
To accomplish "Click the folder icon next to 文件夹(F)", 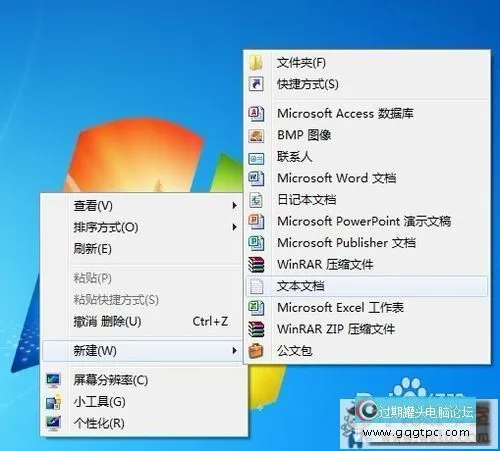I will point(256,63).
